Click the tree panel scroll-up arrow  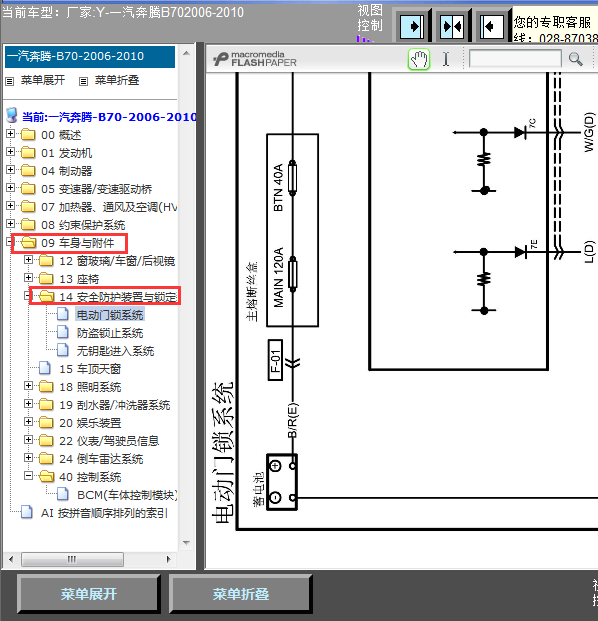click(x=187, y=53)
